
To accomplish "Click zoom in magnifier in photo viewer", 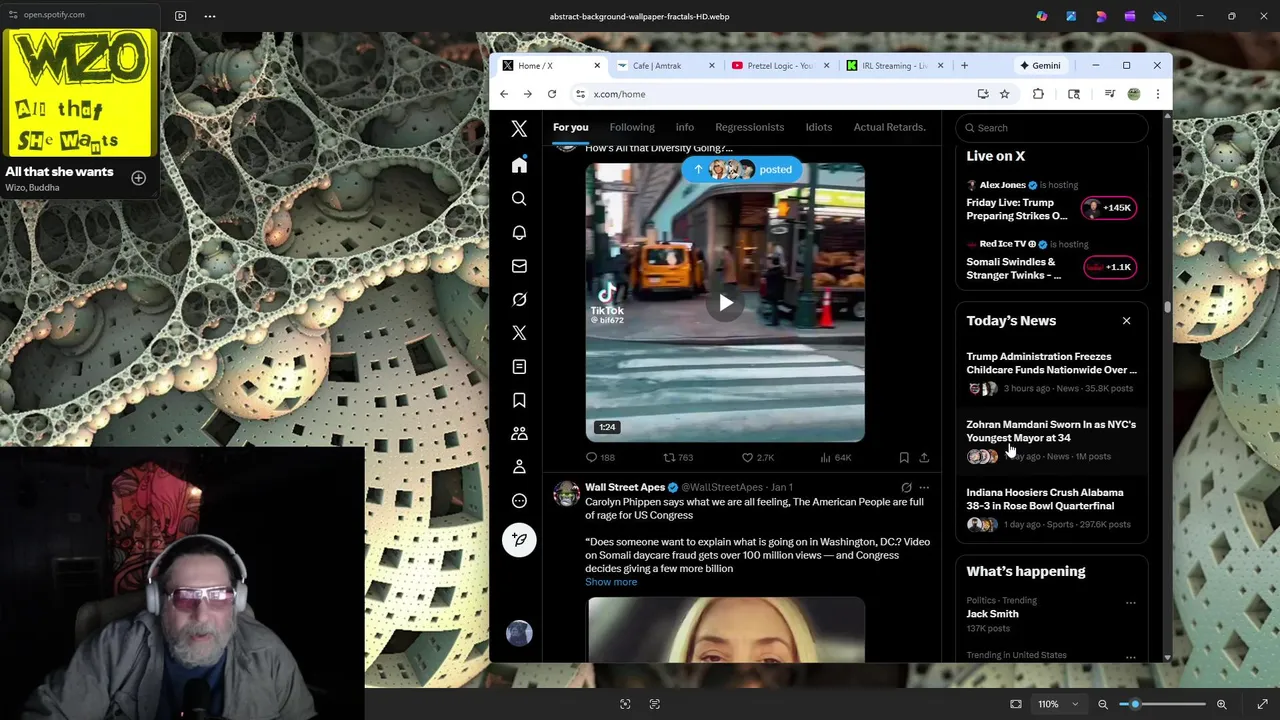I will tap(1221, 704).
